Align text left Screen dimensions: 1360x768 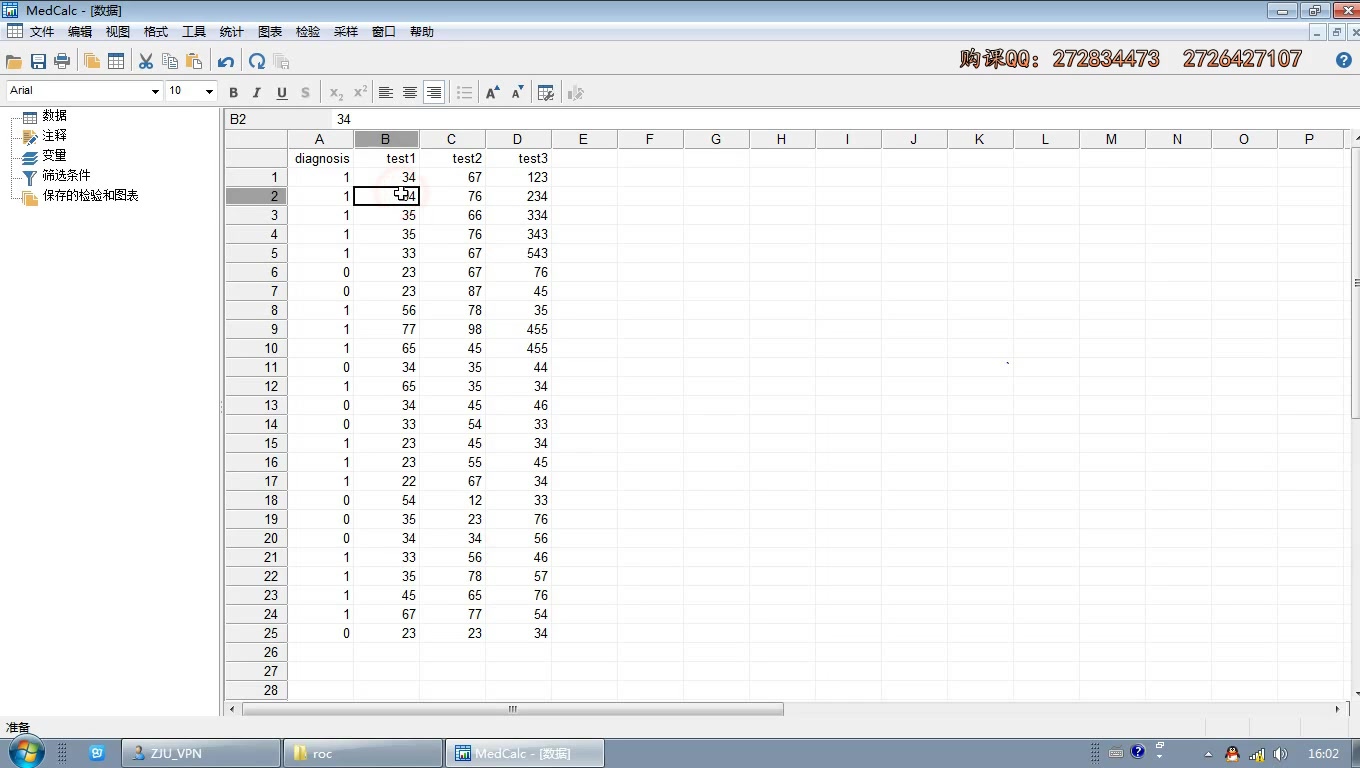click(x=386, y=93)
